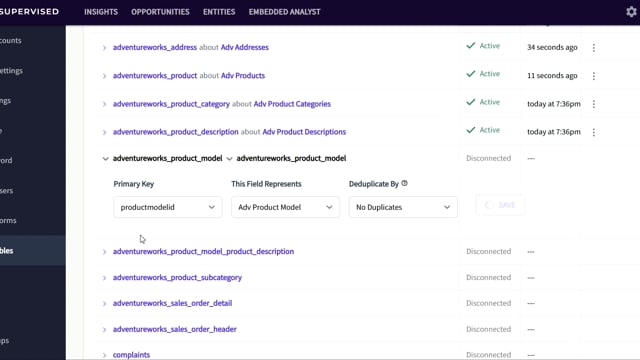Screen dimensions: 640x360
Task: Click the Save button
Action: click(x=500, y=205)
